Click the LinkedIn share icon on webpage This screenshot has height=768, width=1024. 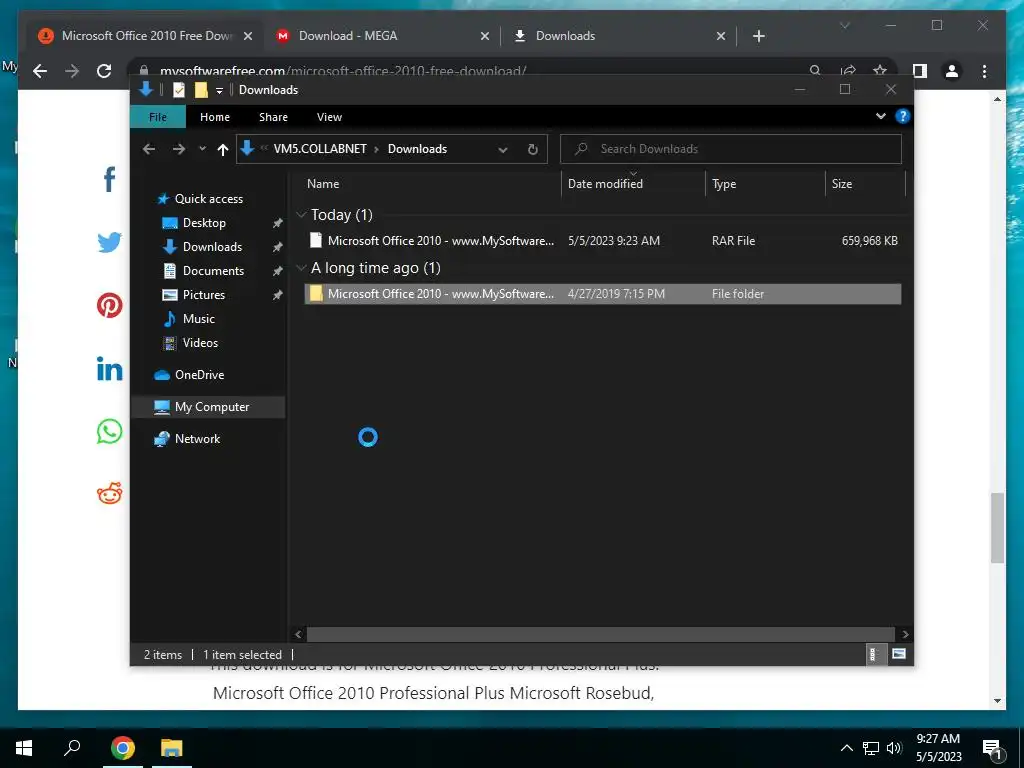tap(109, 369)
